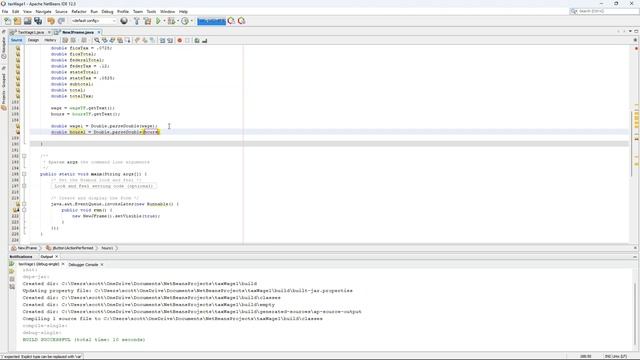This screenshot has height=360, width=640.
Task: Open the Navigate menu
Action: 43,11
